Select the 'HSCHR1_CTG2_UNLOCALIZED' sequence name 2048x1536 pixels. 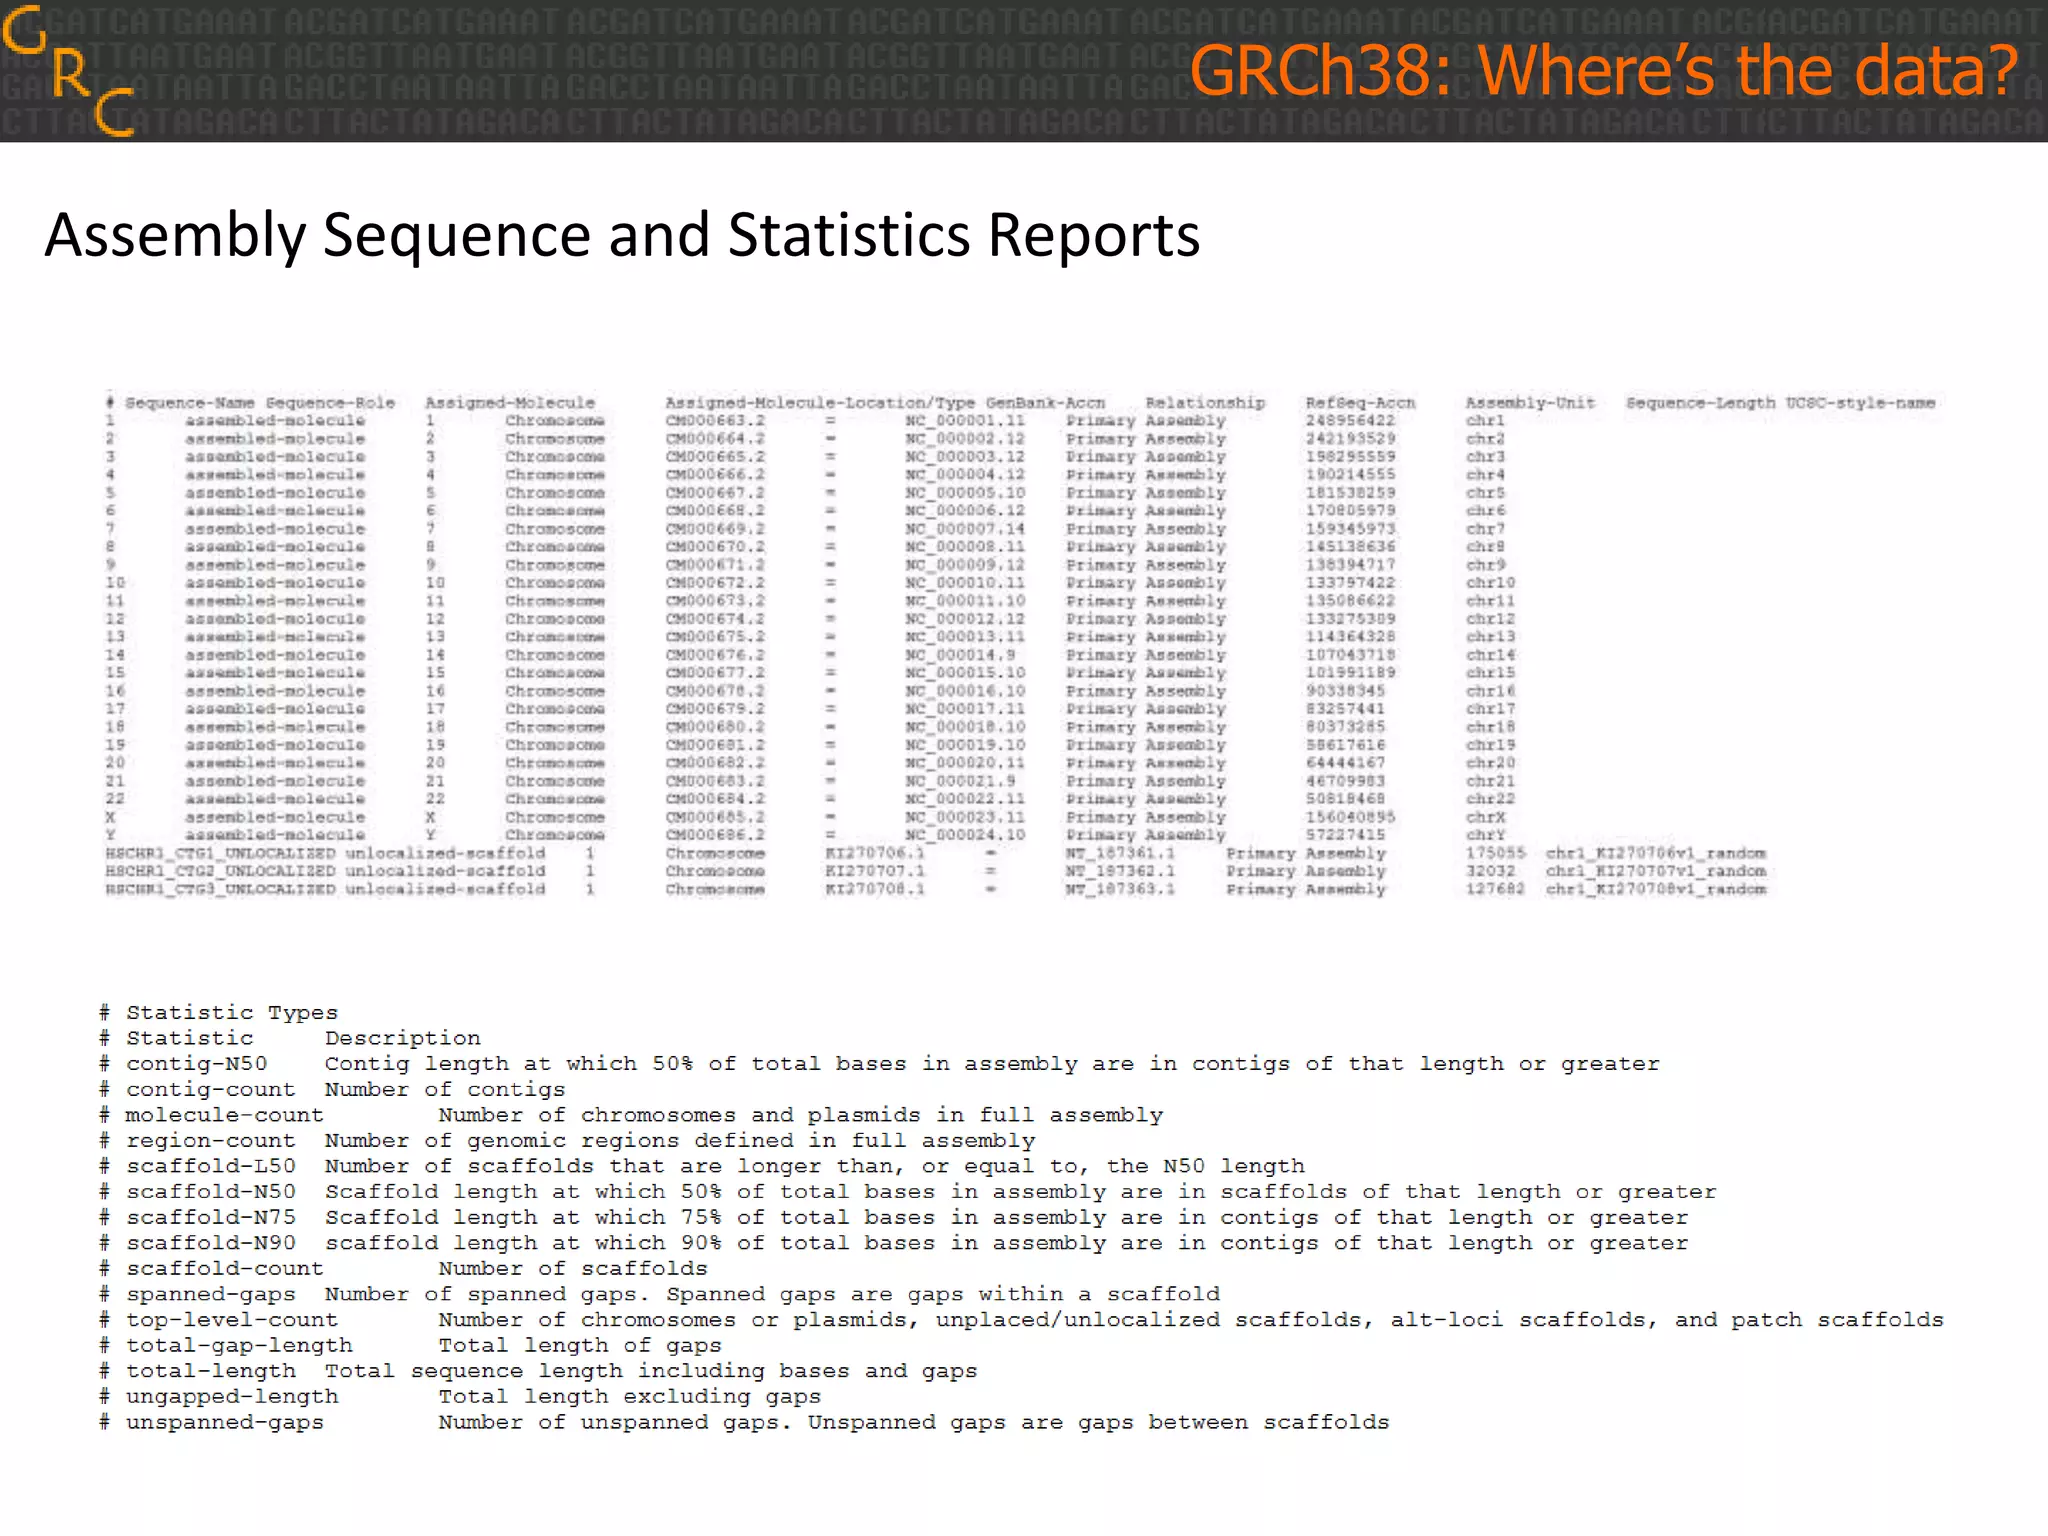click(x=220, y=871)
